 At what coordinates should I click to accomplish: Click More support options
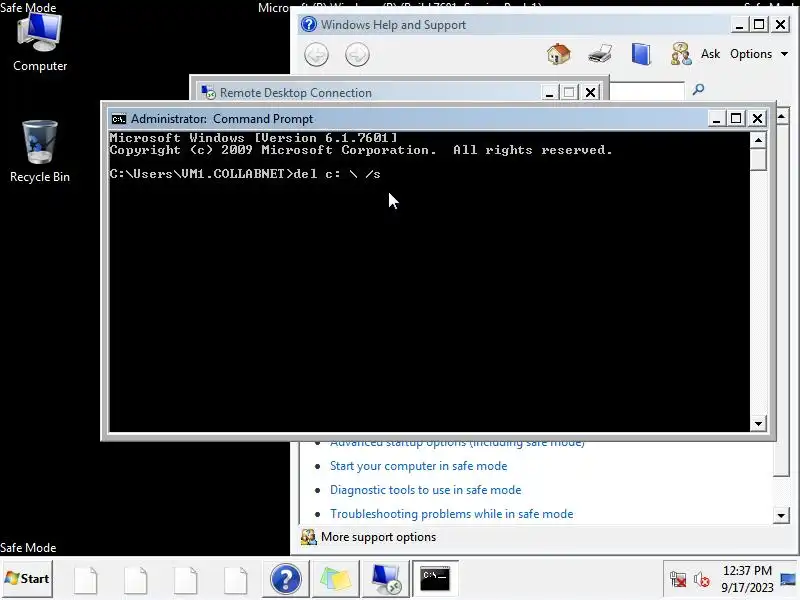pos(378,537)
